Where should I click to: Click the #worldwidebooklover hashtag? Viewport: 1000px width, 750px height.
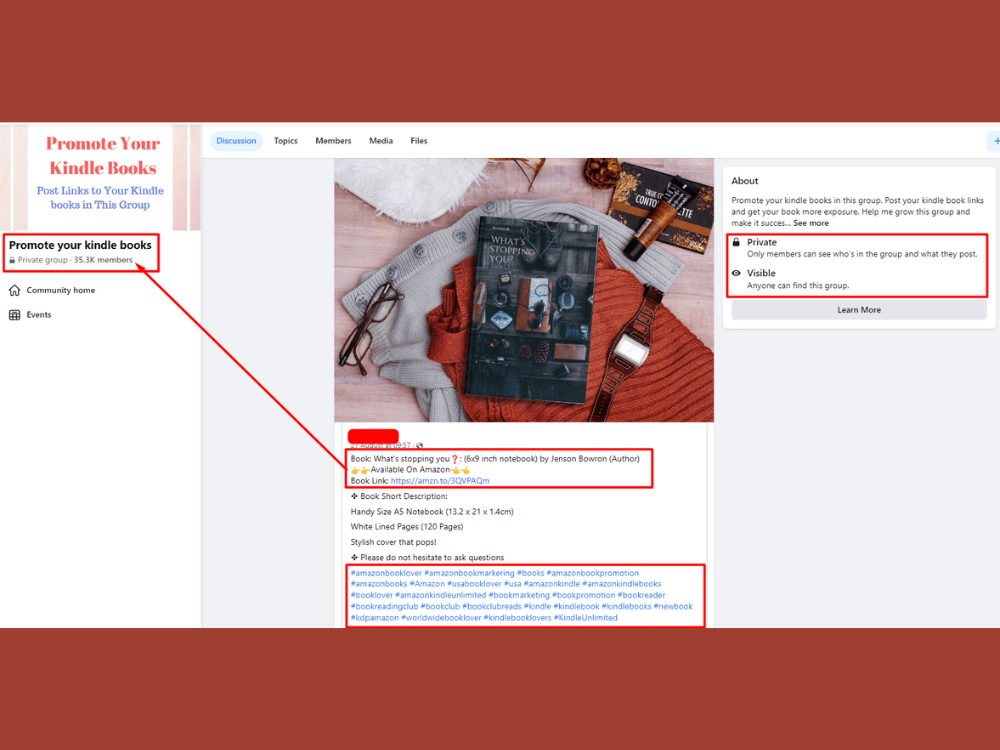coord(441,618)
